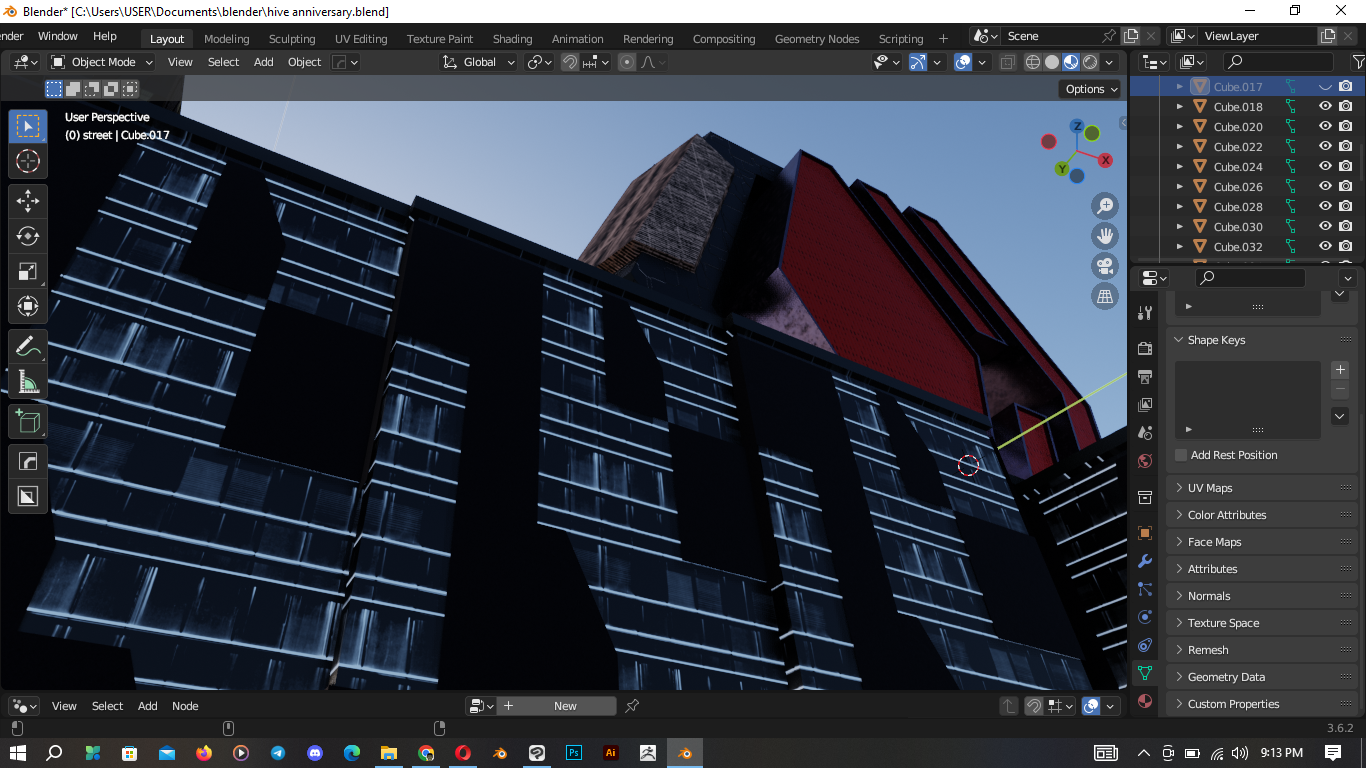Open viewport Options dropdown

[1091, 89]
